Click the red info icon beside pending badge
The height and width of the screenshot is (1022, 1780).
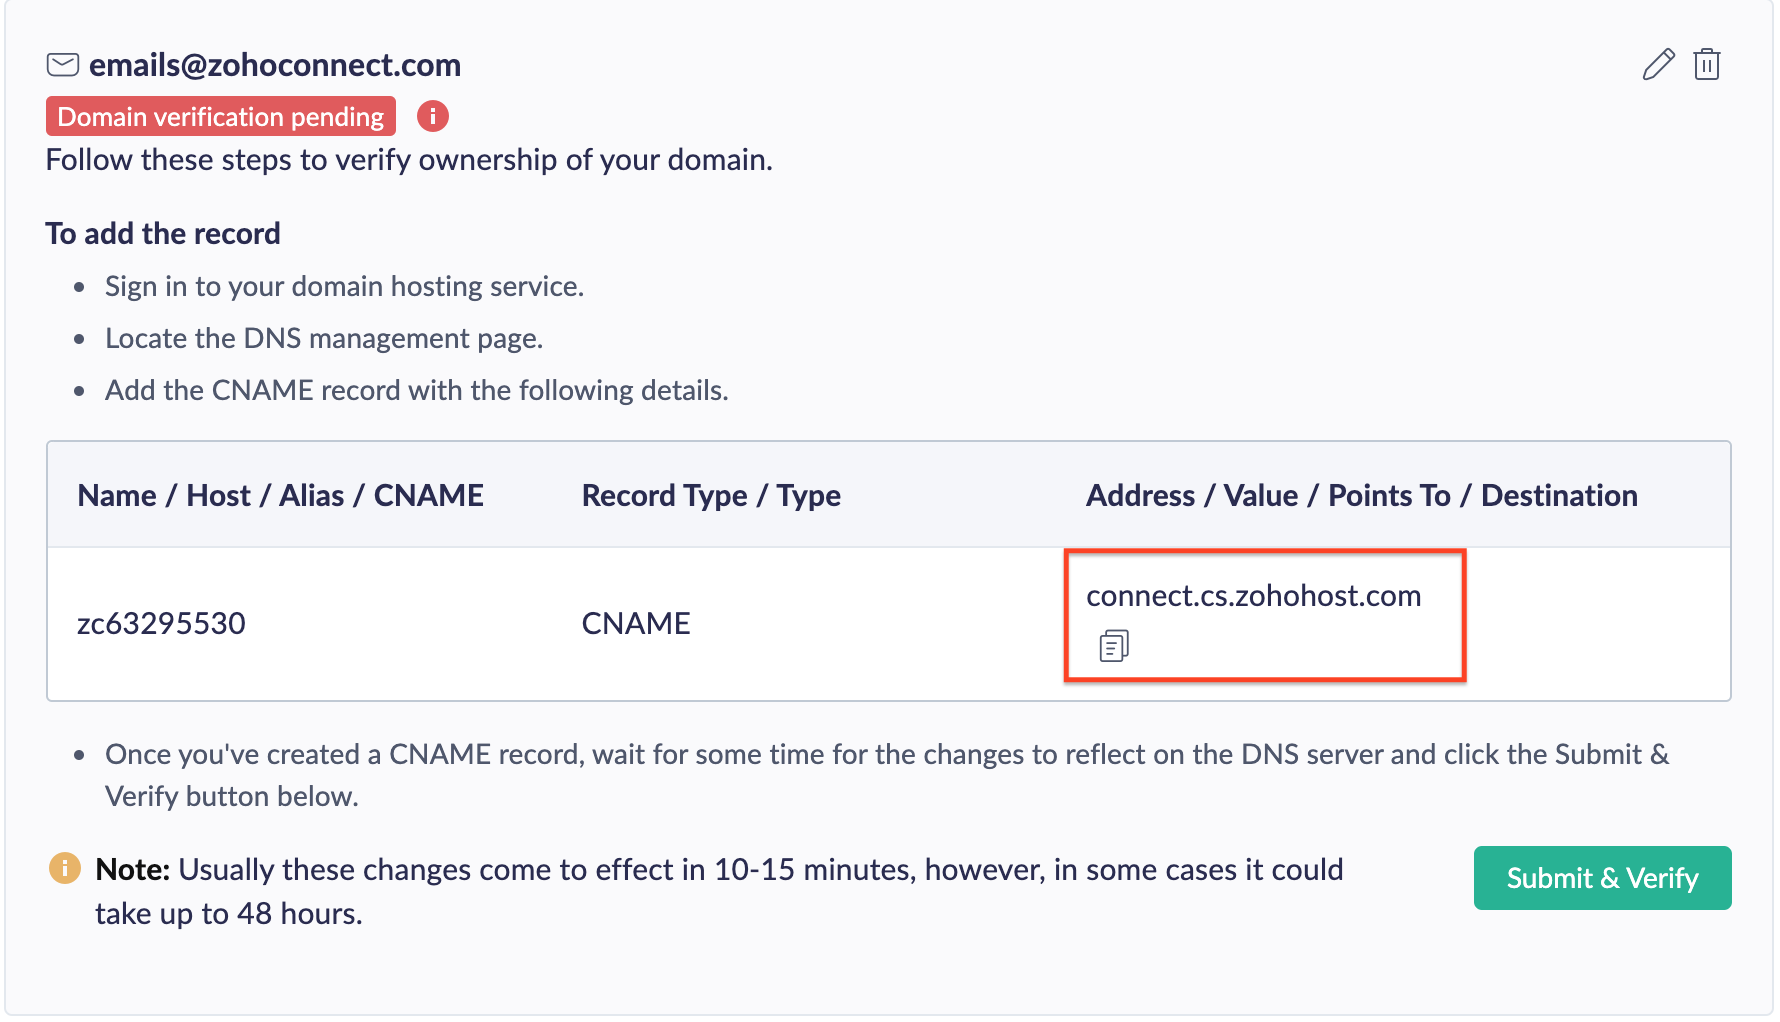[x=432, y=117]
